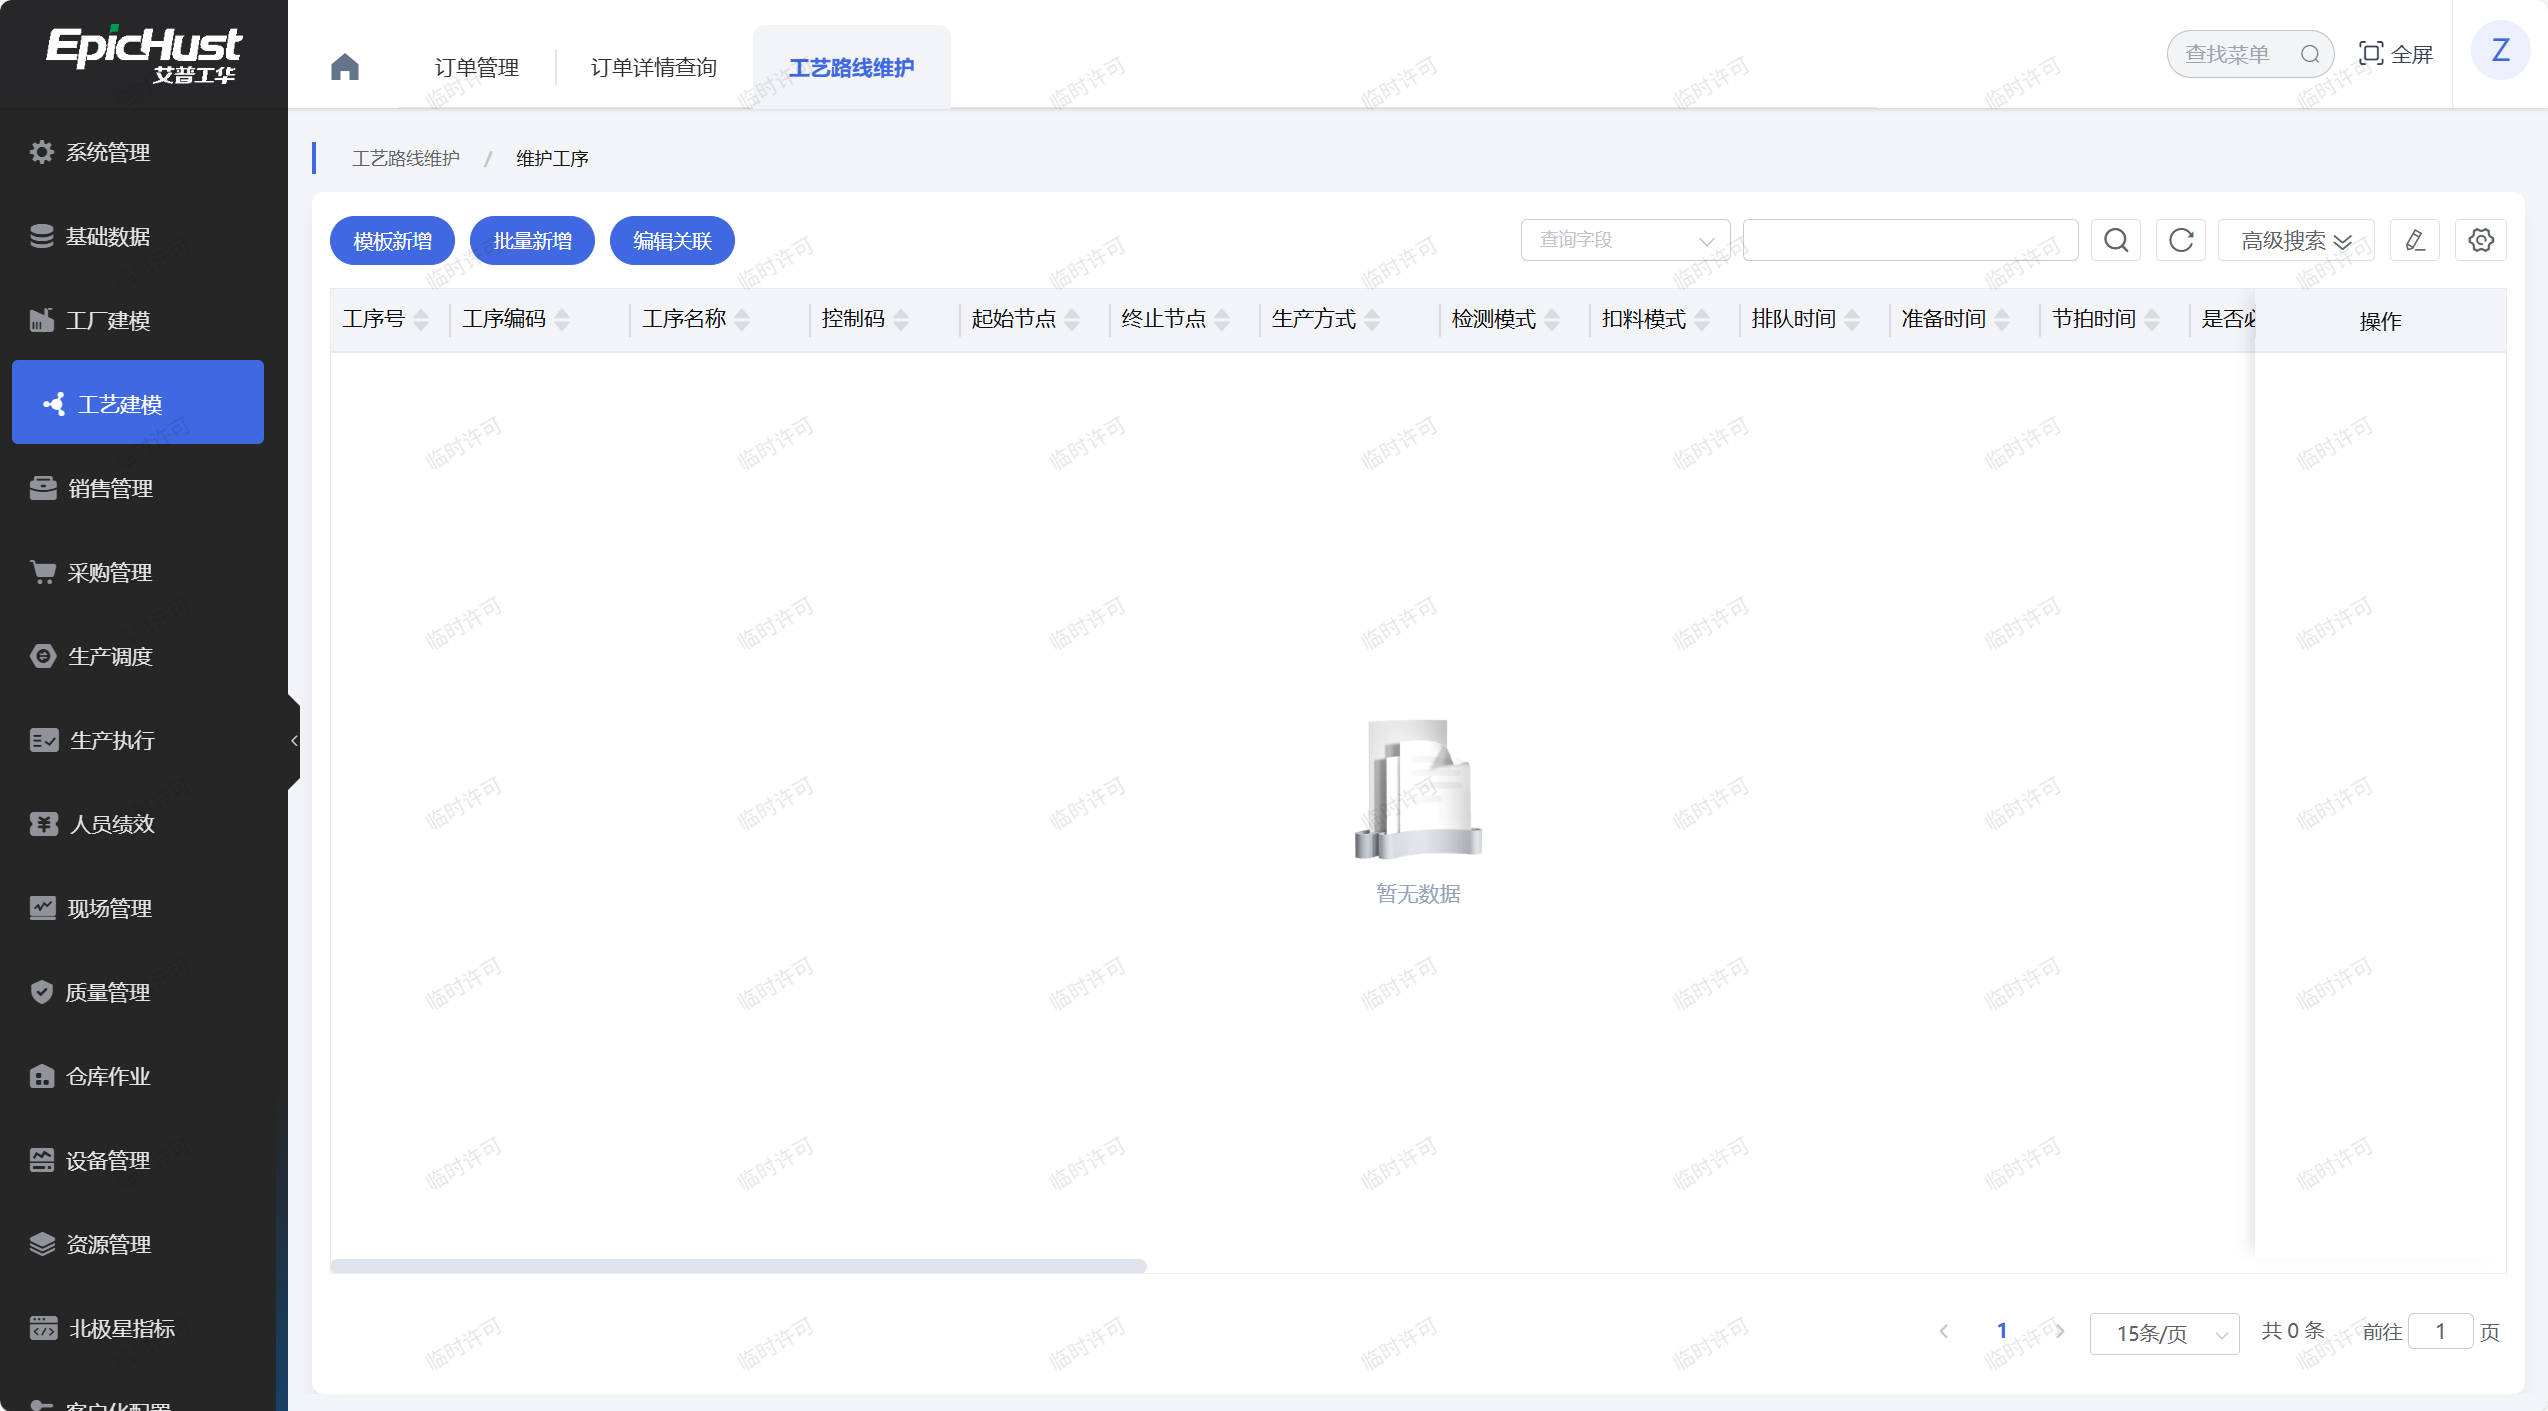Click the home icon tab

tap(344, 67)
